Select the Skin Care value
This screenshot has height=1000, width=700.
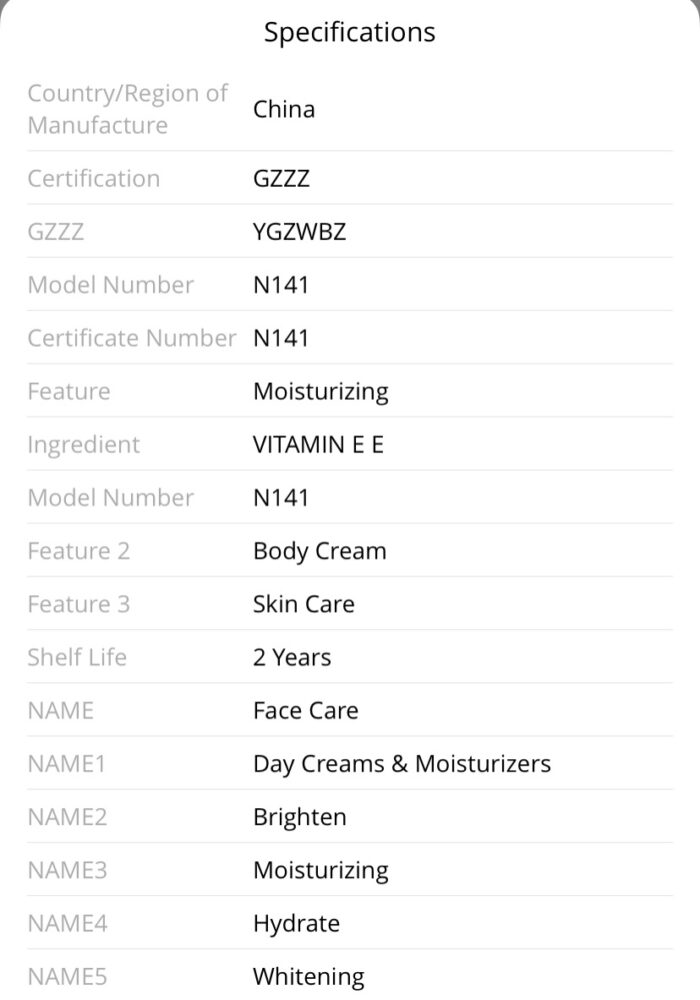pyautogui.click(x=303, y=604)
